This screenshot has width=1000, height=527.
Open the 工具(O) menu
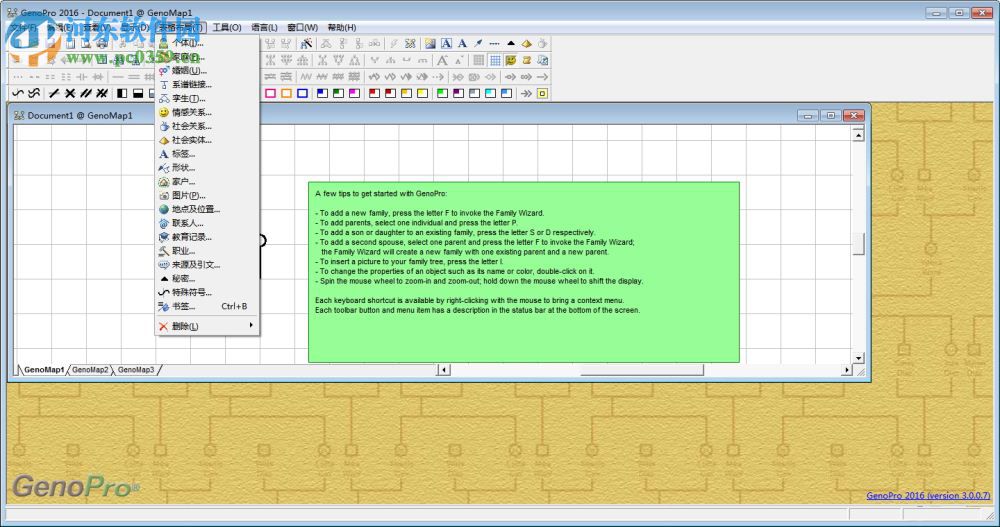pos(227,27)
